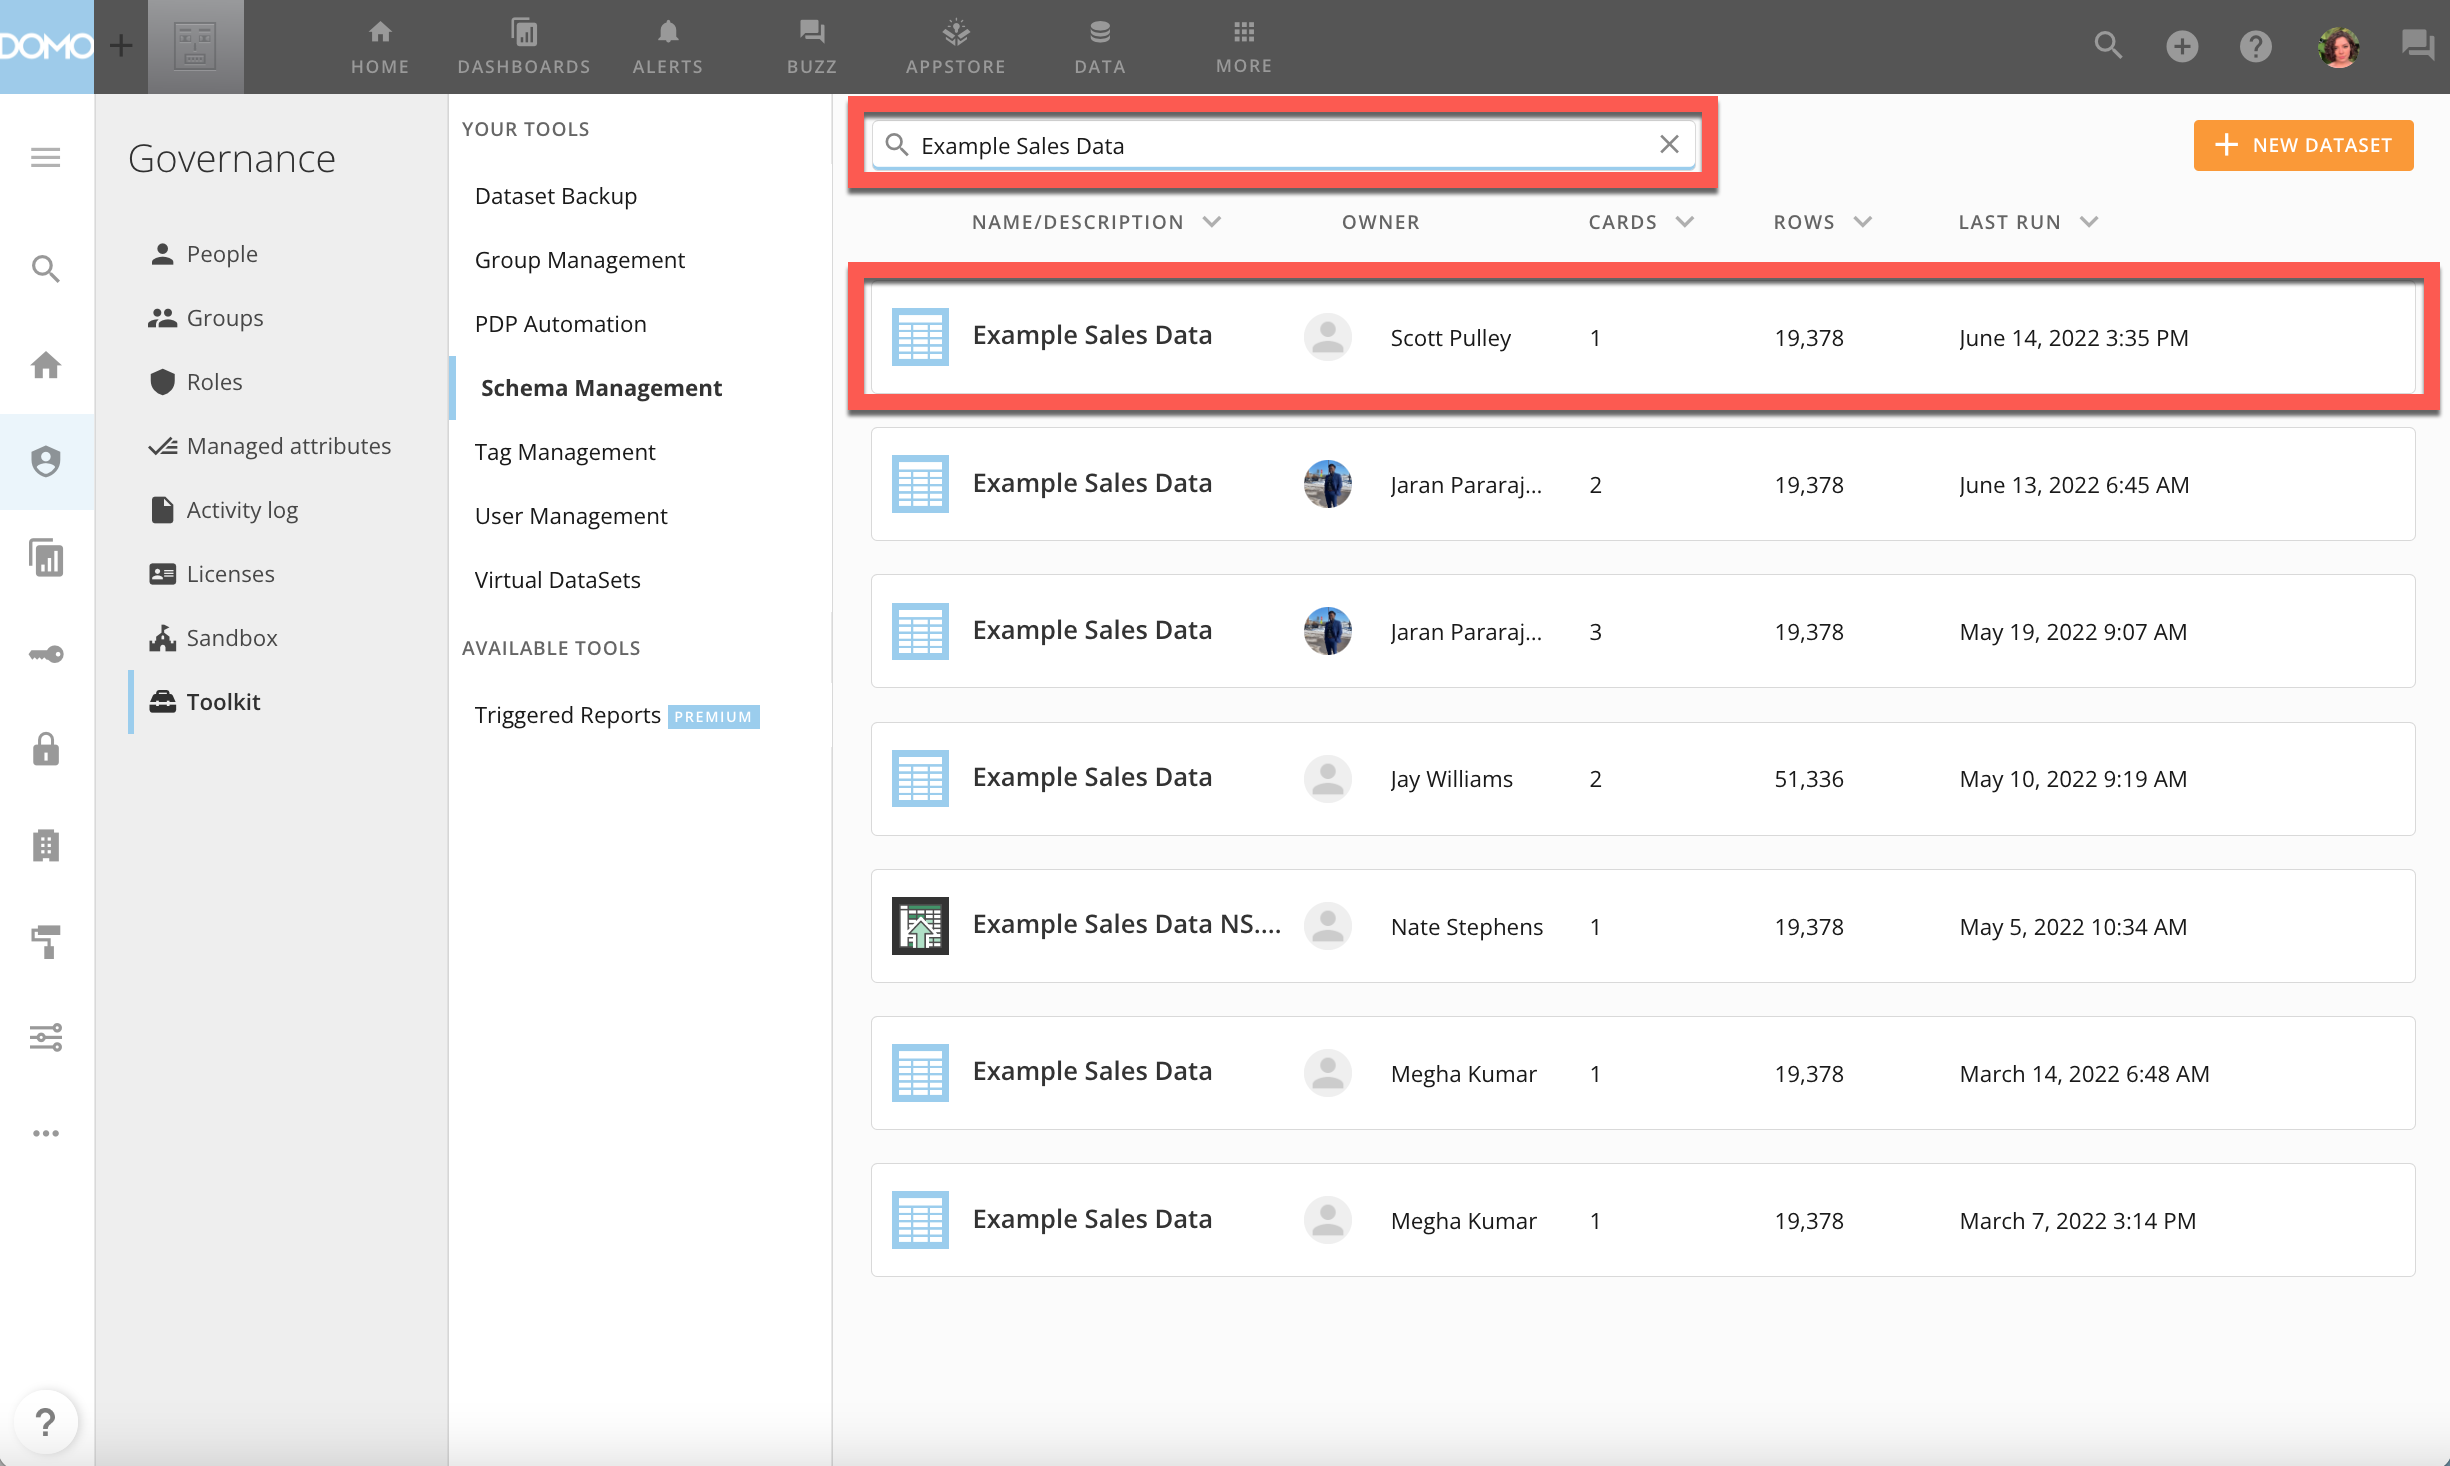Click the help question mark in header

tap(2255, 46)
